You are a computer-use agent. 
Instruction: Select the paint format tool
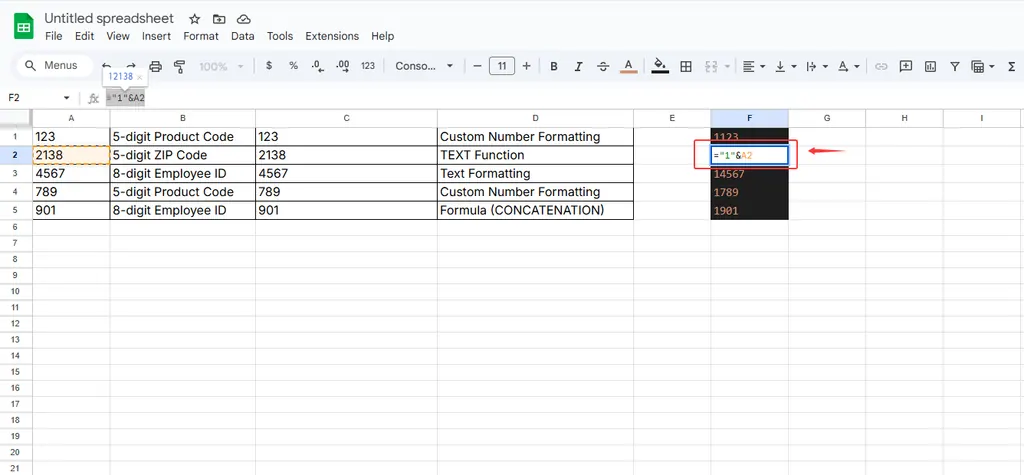180,66
